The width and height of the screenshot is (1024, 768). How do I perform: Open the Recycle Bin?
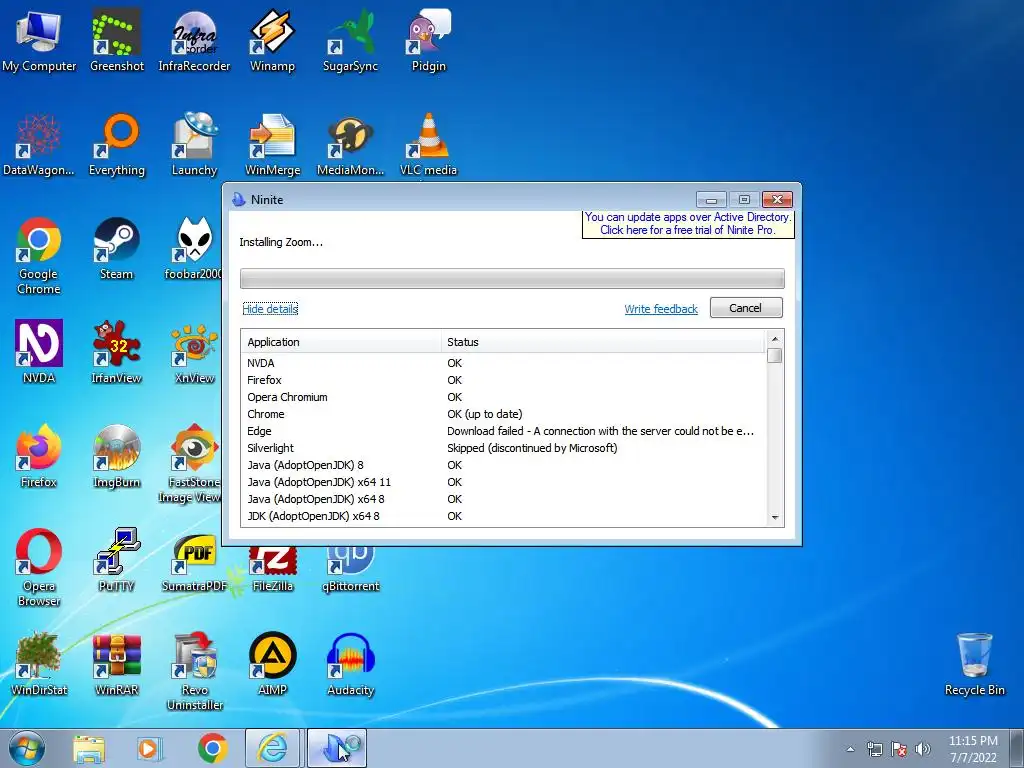click(974, 664)
